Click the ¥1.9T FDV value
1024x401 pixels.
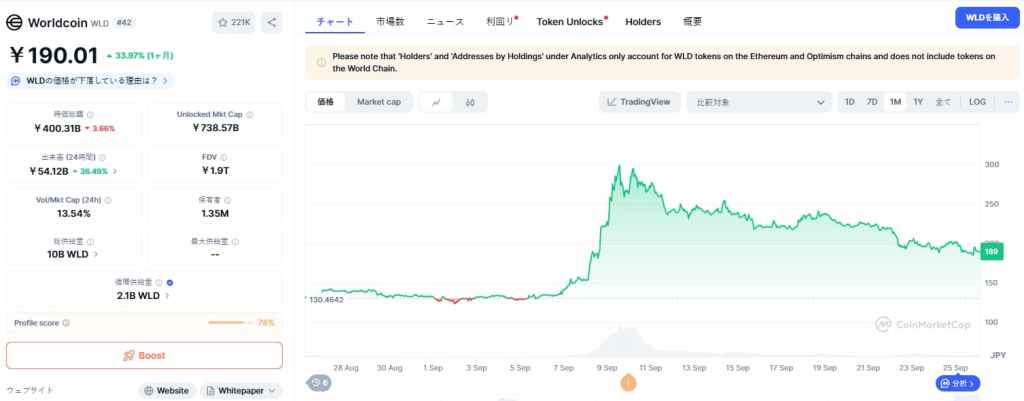tap(216, 171)
